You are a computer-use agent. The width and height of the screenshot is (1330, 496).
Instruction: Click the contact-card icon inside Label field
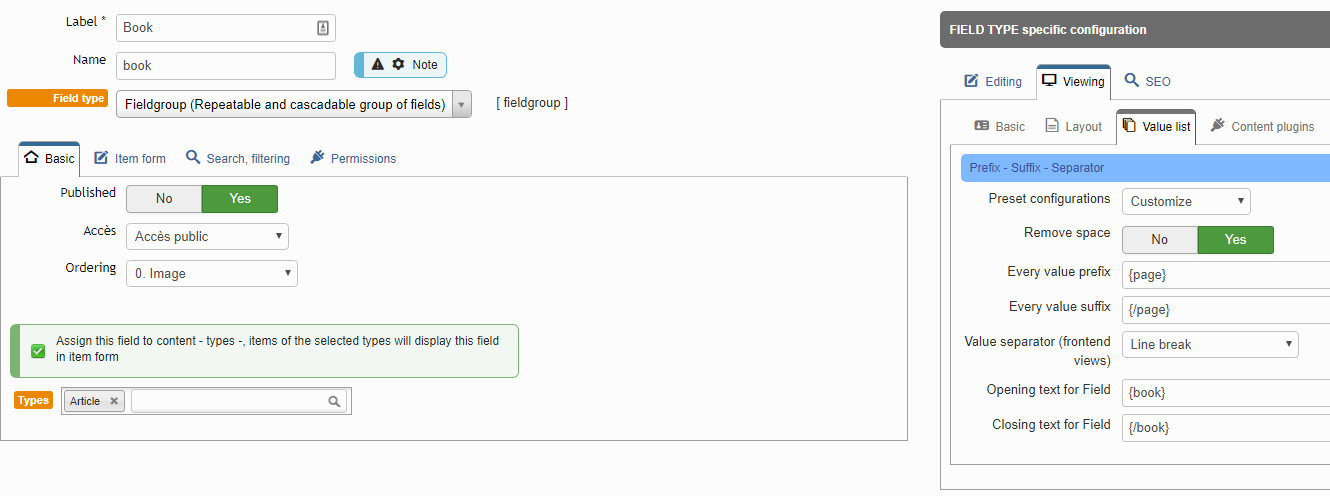[323, 28]
